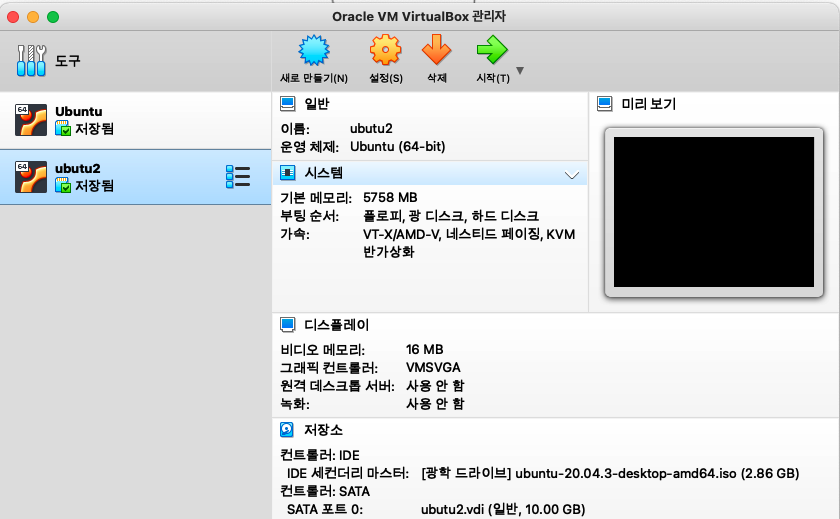
Task: Open the 디스플레이 section header
Action: pyautogui.click(x=336, y=325)
